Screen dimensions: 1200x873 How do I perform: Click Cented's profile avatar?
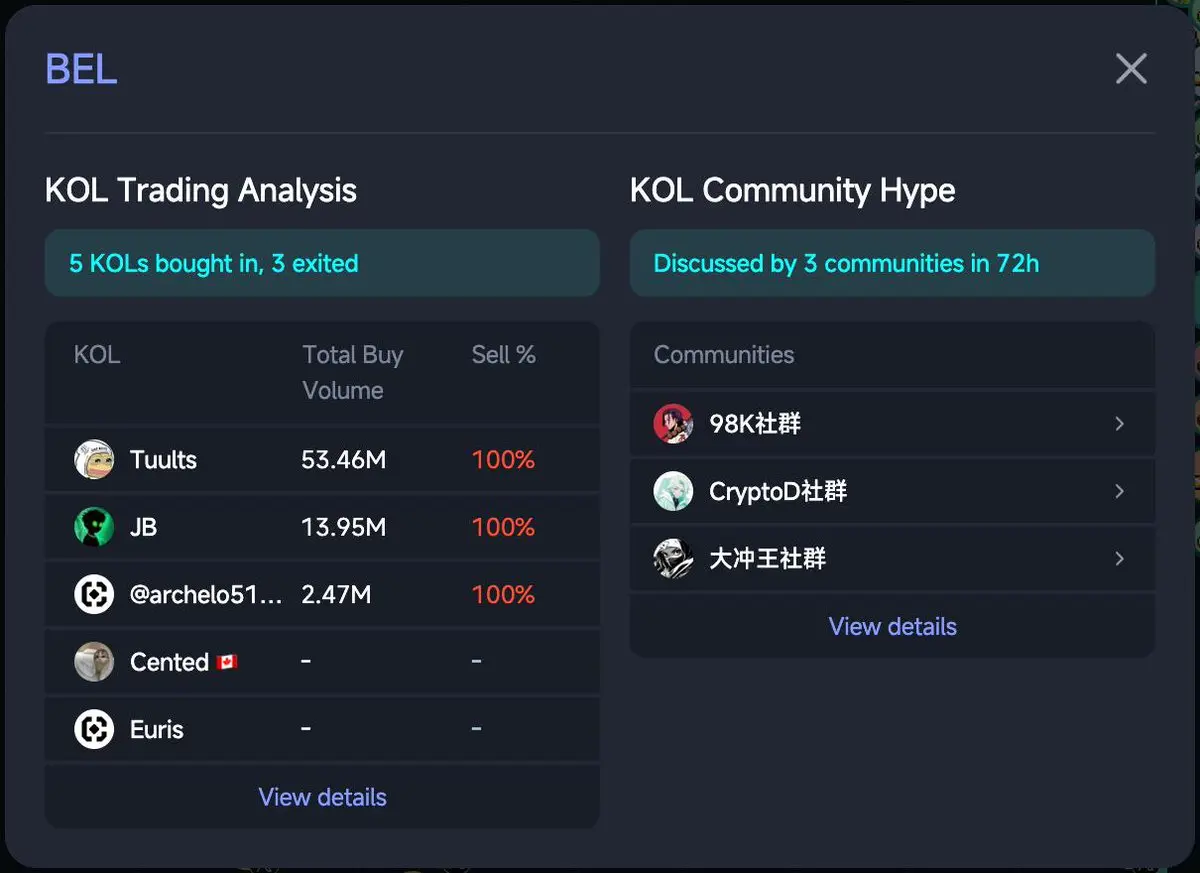(x=94, y=662)
